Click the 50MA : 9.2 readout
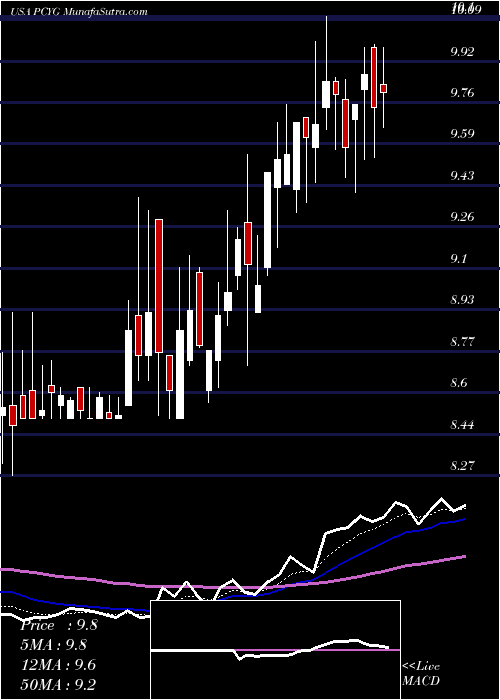Image resolution: width=500 pixels, height=700 pixels. point(58,685)
